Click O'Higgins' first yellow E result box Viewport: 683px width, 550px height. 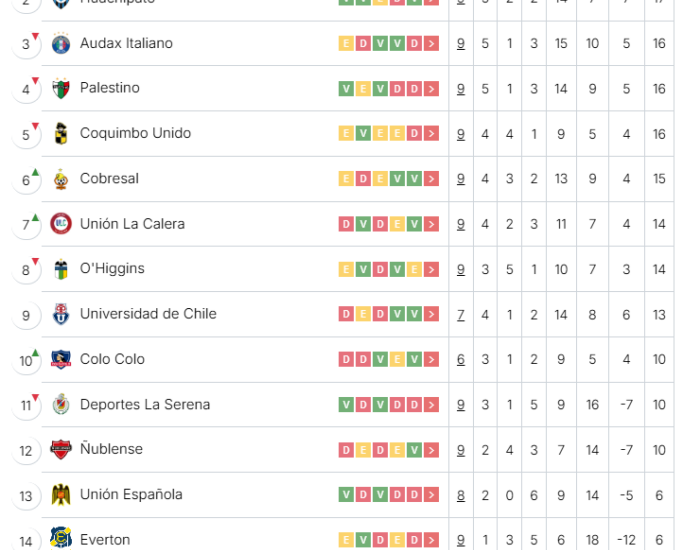click(346, 270)
